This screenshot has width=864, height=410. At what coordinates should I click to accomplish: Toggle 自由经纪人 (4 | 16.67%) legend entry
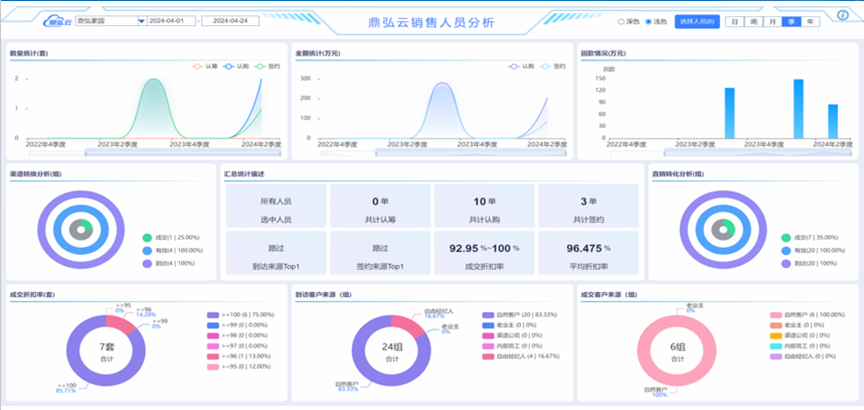coord(521,357)
